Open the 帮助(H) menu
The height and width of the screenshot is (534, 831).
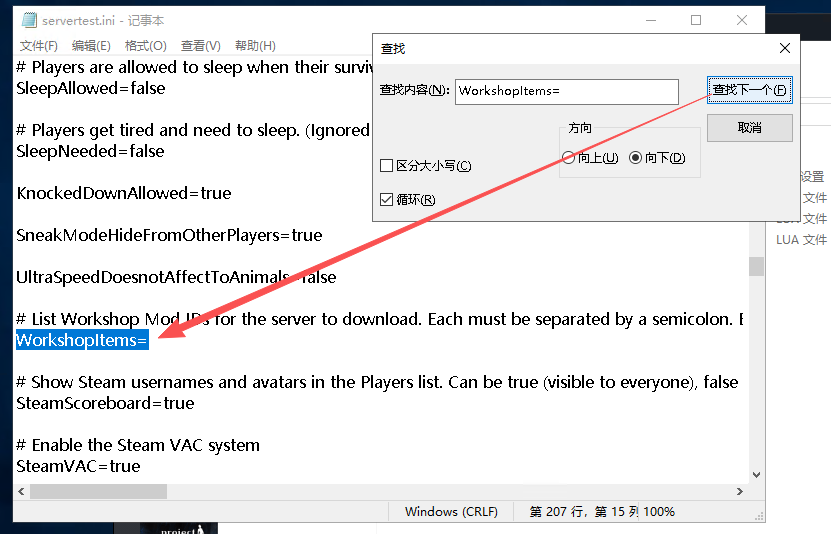(x=254, y=46)
